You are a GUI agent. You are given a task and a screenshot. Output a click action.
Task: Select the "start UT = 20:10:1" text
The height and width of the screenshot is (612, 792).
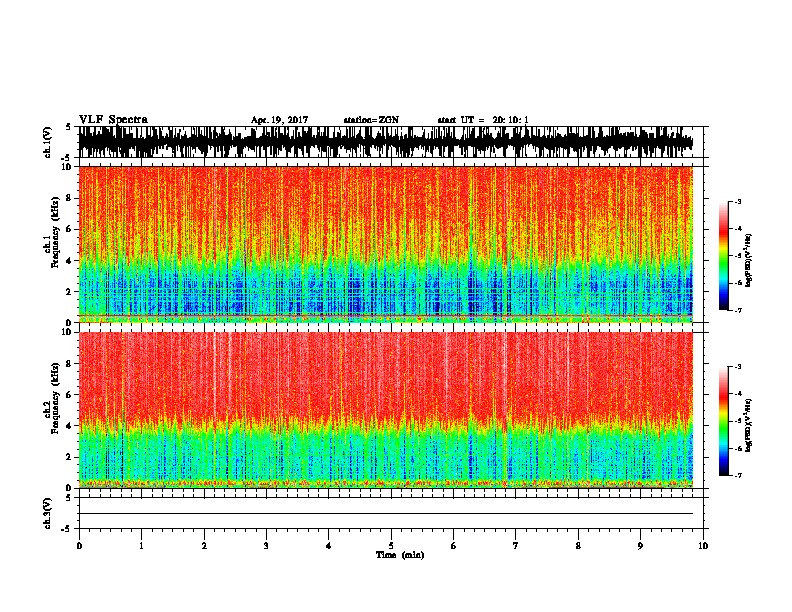483,120
